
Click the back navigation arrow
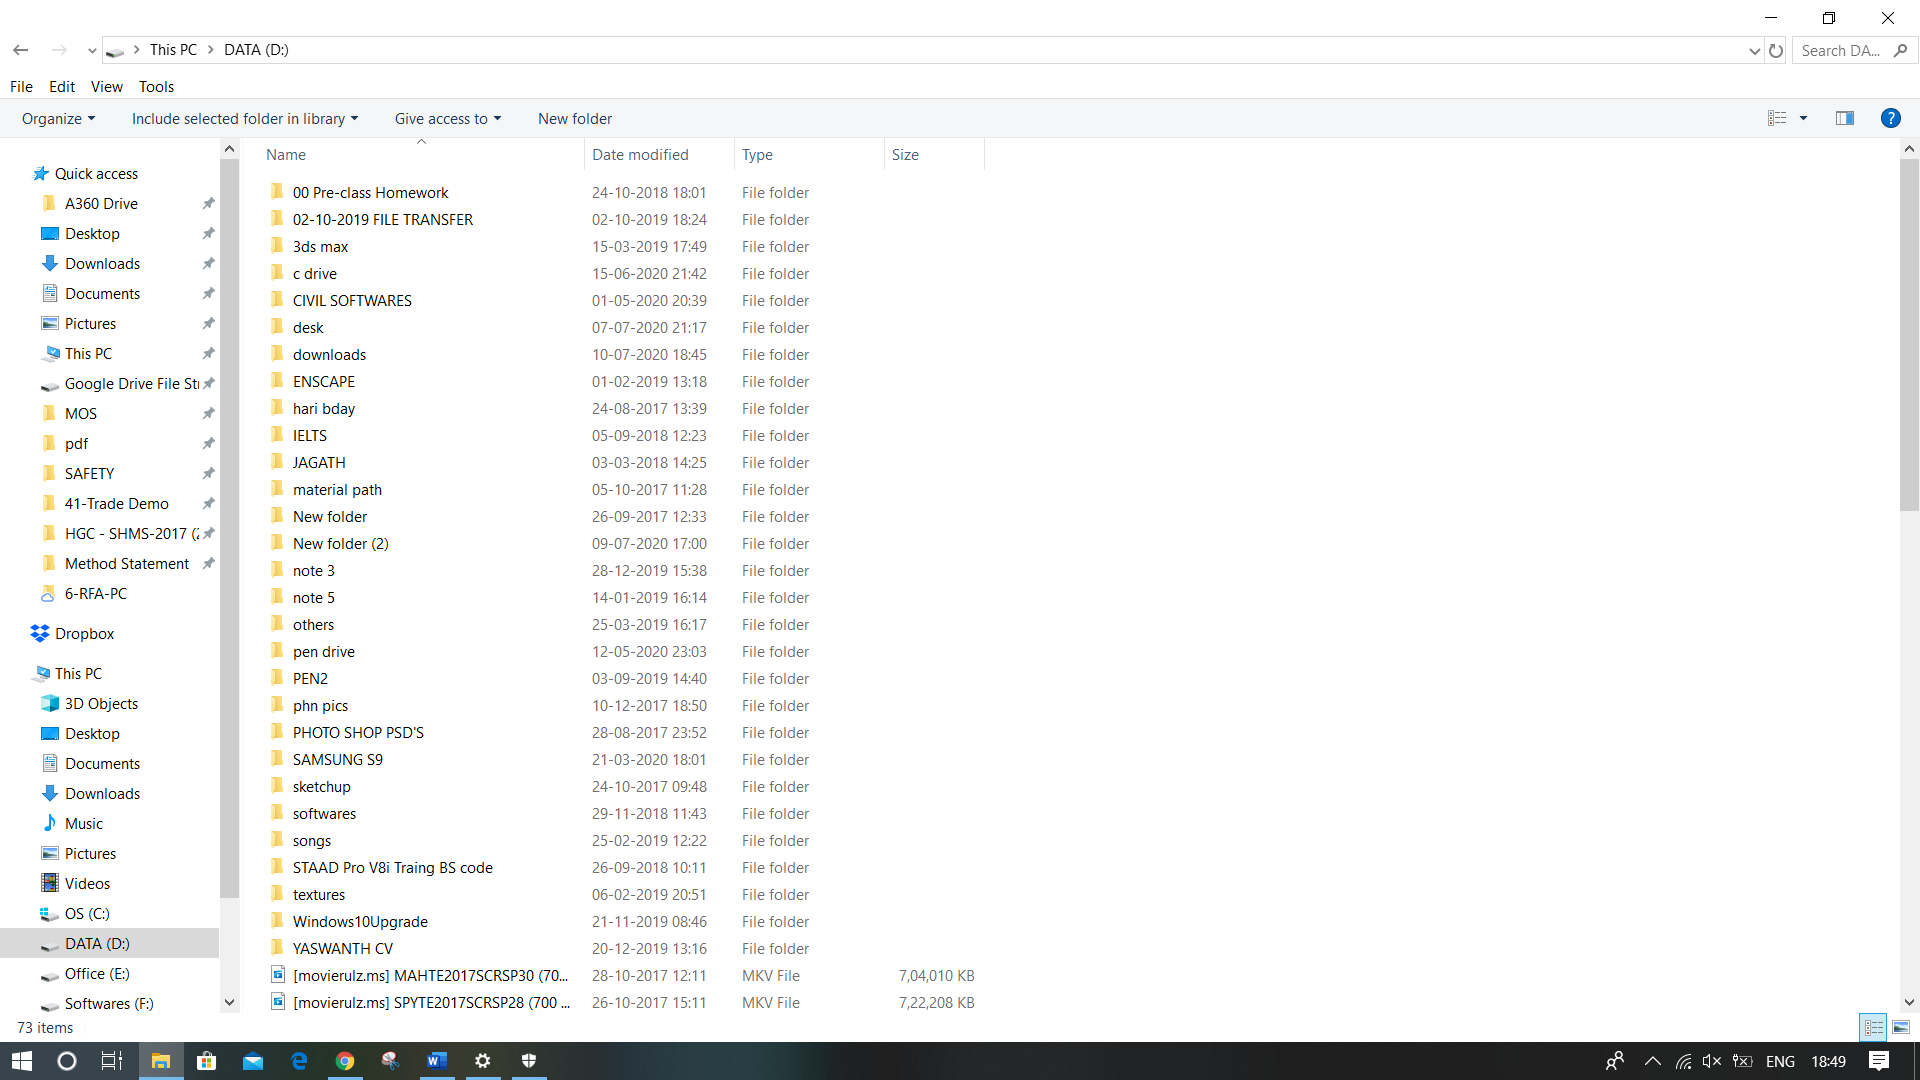click(21, 50)
